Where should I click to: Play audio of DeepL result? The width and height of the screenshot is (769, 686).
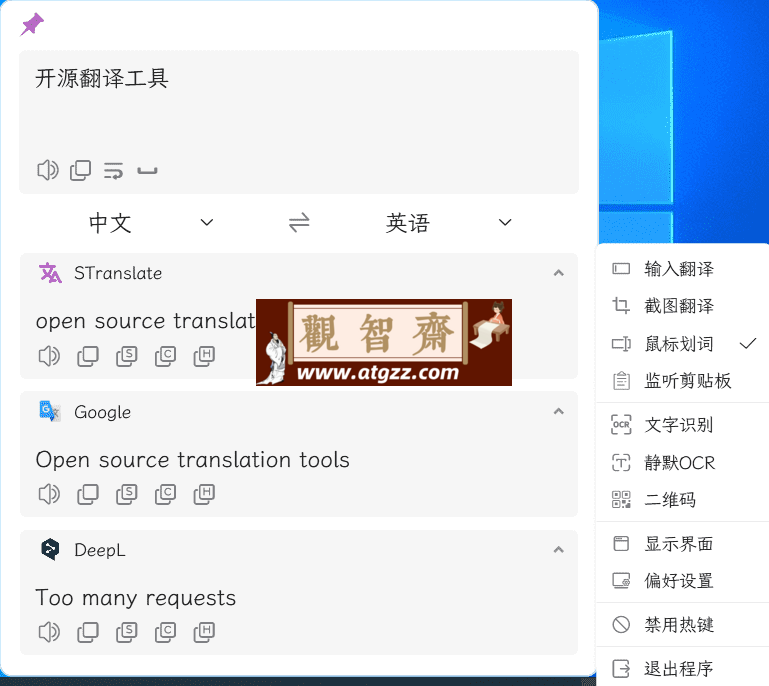click(x=49, y=632)
